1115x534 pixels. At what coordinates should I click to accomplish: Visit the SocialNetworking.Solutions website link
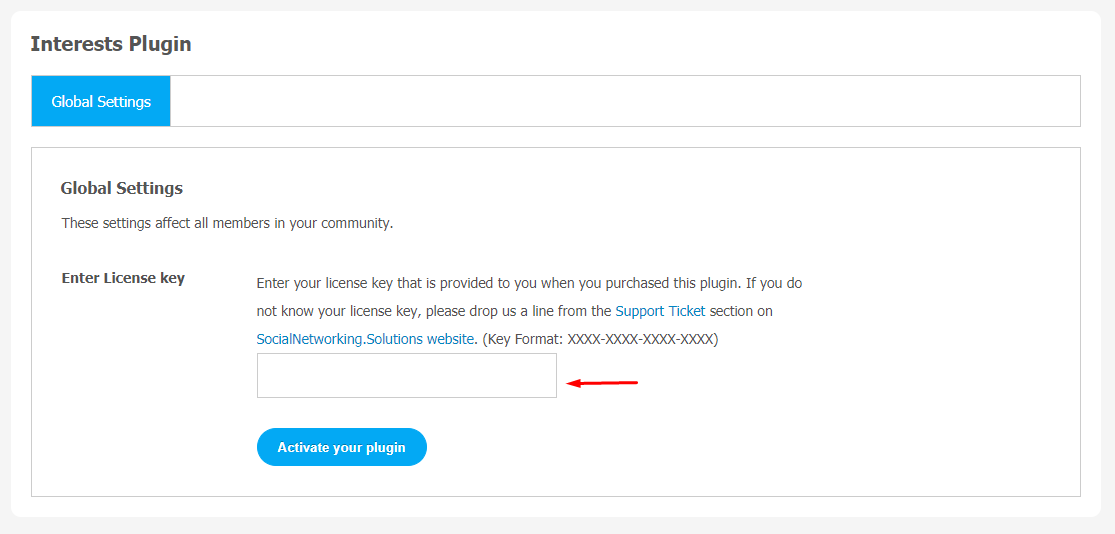click(365, 339)
